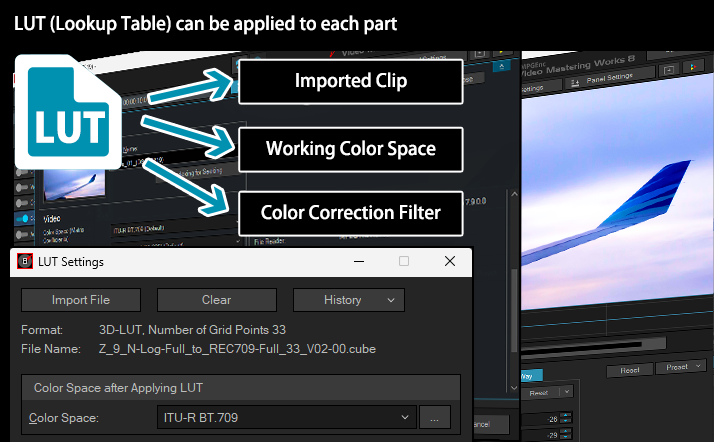Clear the loaded LUT file

217,300
